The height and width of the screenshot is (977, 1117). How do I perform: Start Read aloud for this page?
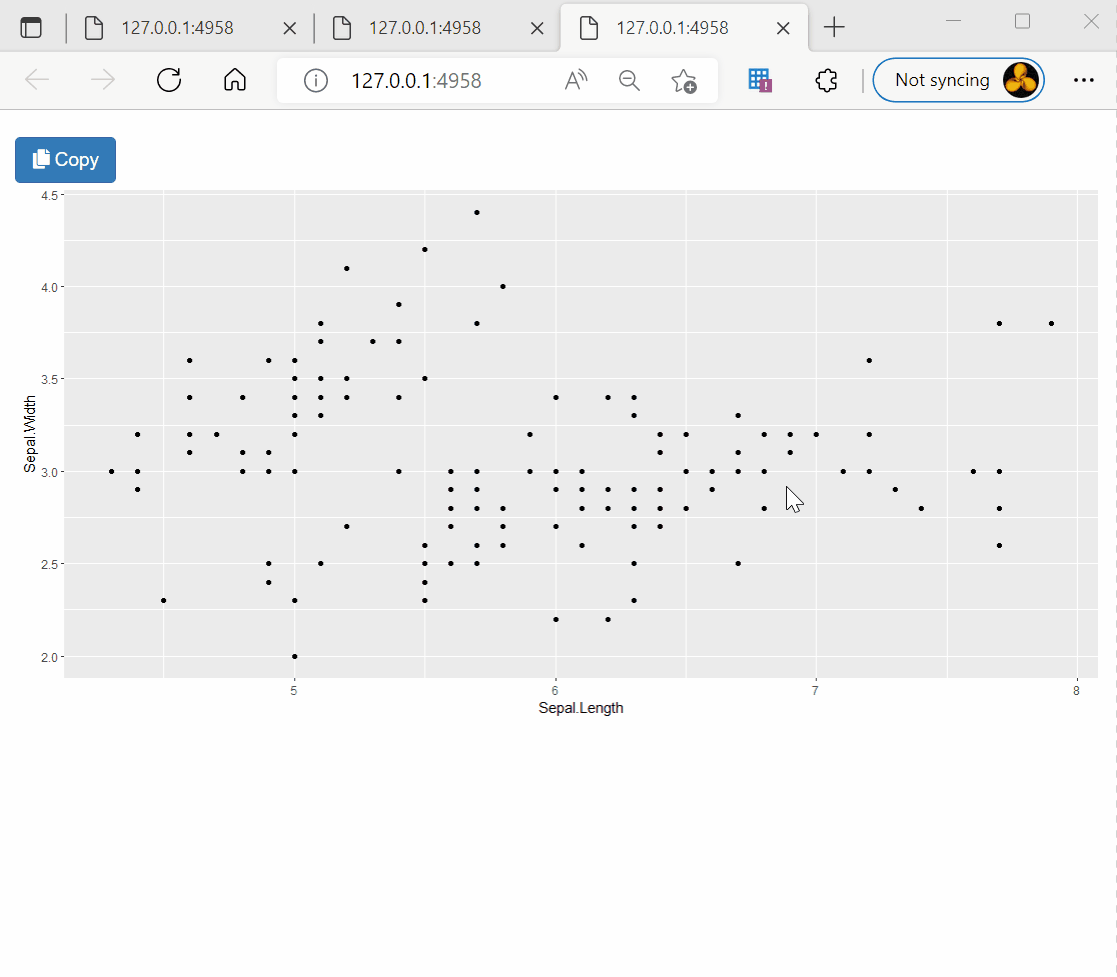[x=575, y=80]
